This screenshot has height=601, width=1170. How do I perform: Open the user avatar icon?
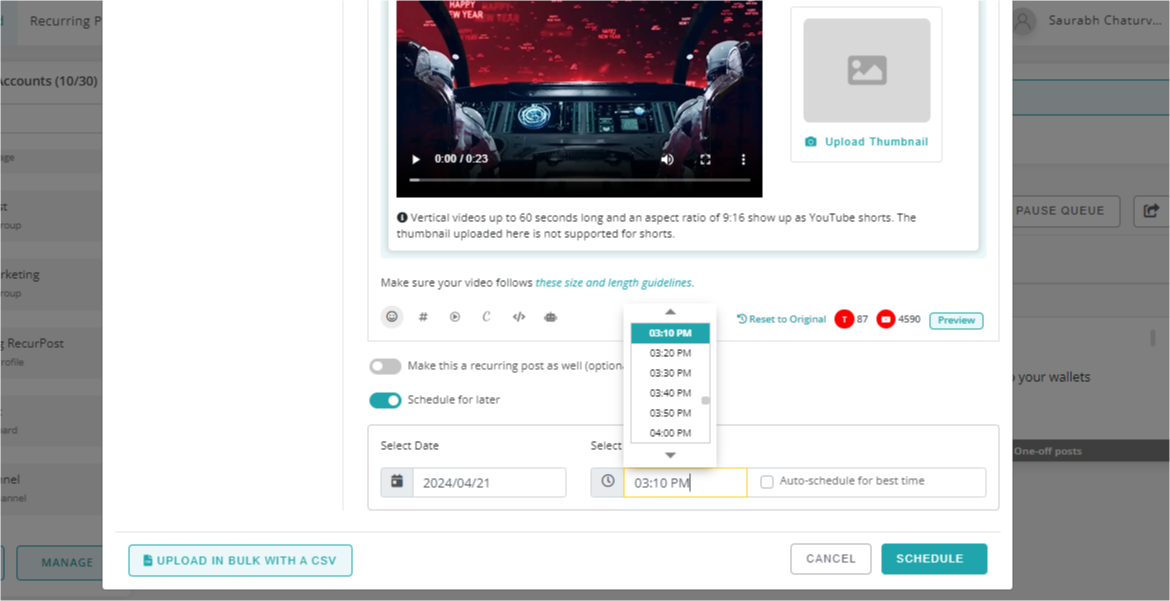tap(1024, 21)
